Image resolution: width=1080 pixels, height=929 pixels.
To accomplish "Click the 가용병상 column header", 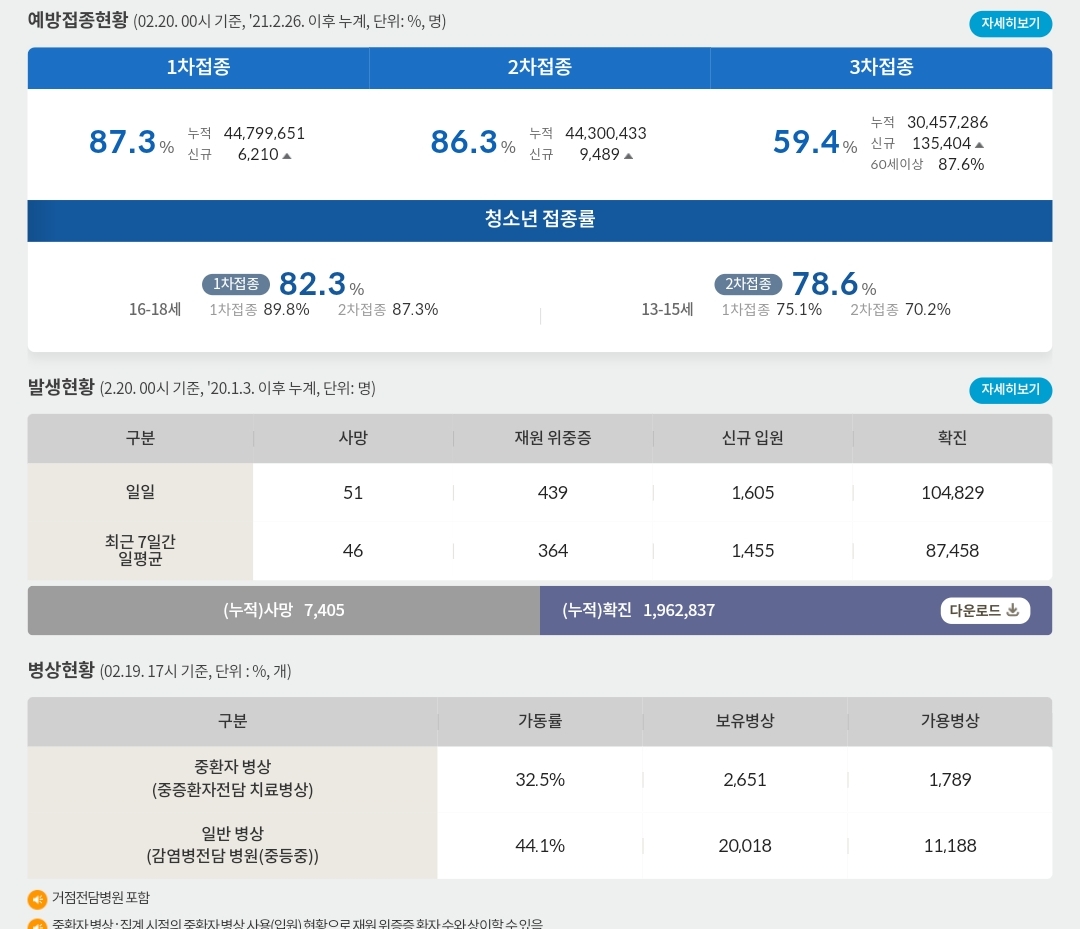I will click(950, 721).
